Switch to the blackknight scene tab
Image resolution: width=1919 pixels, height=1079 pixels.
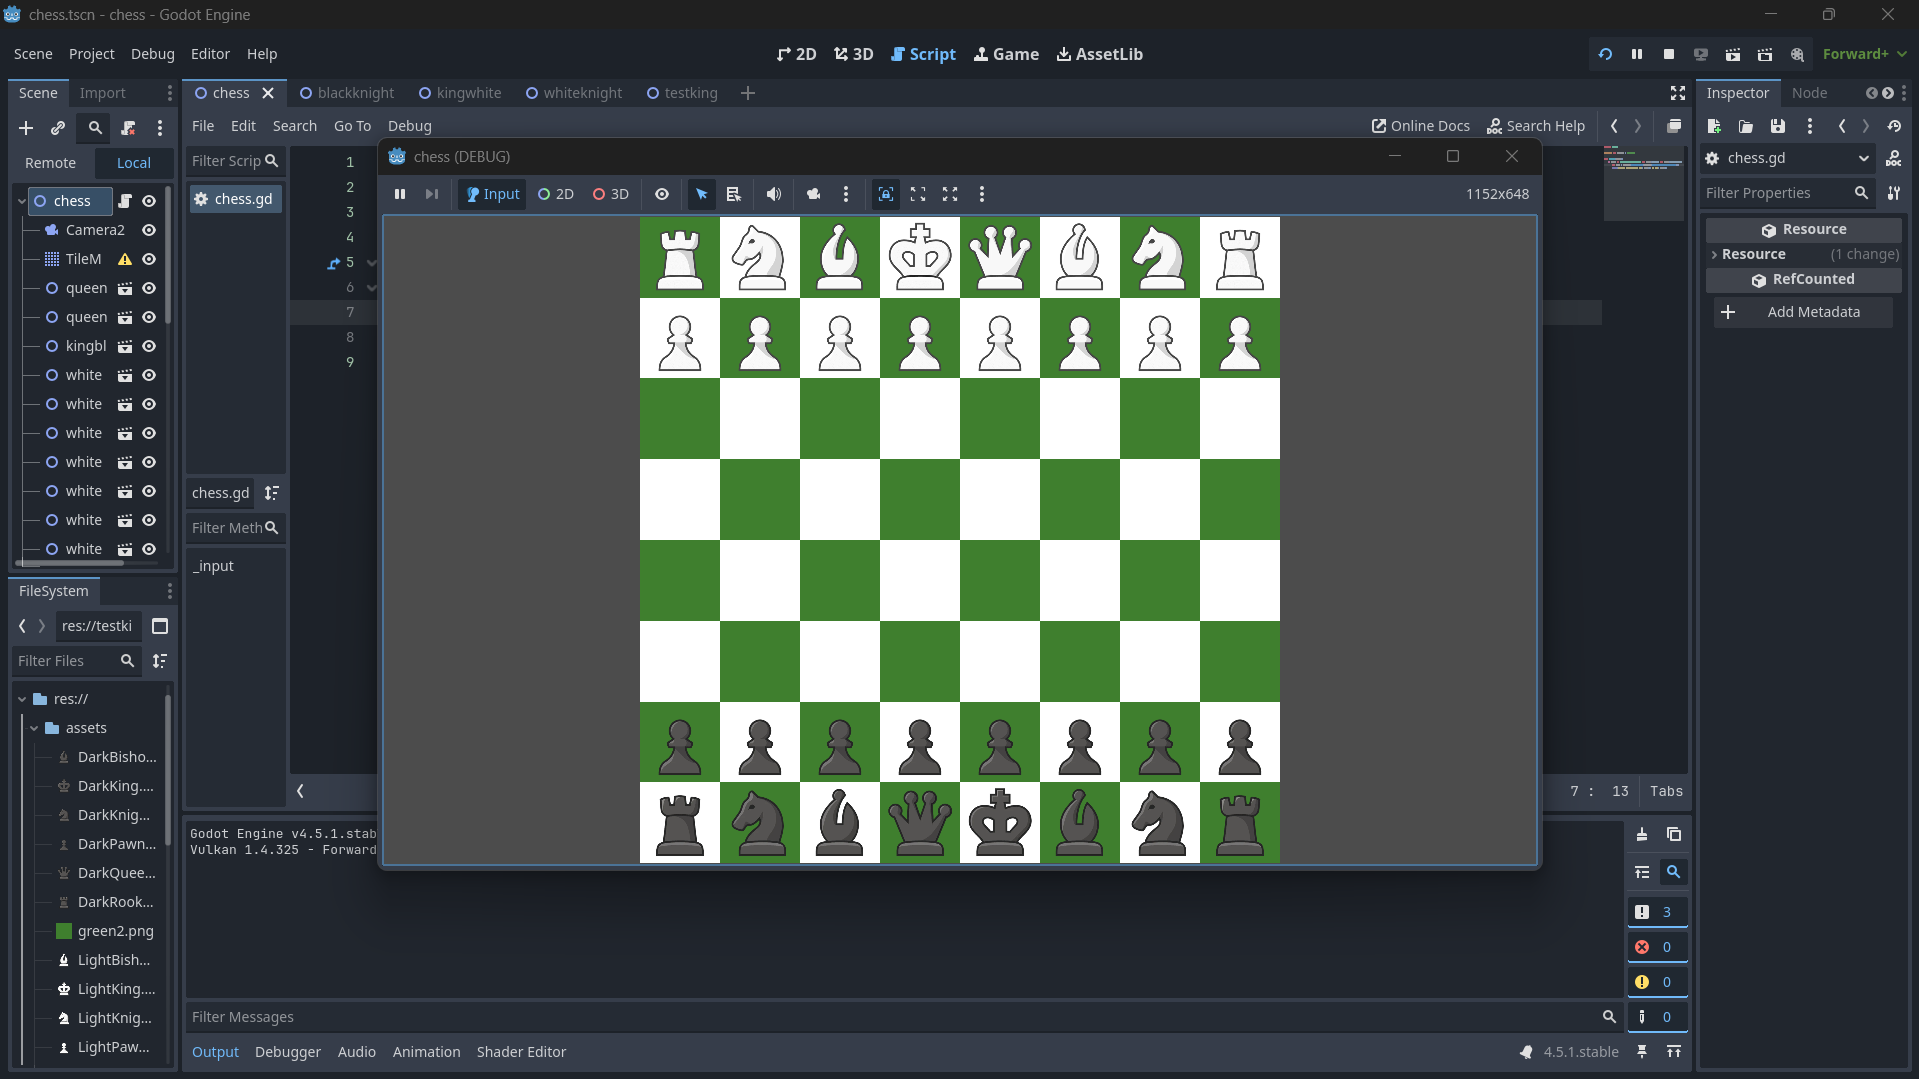coord(347,93)
